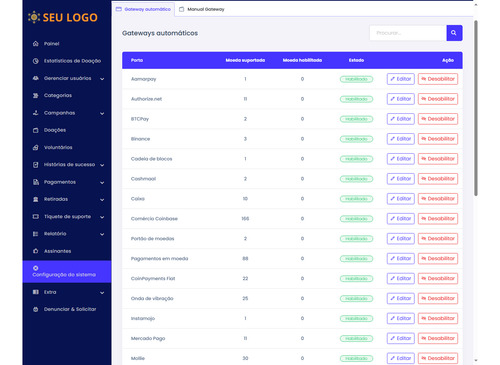This screenshot has height=365, width=500.
Task: Click the Procurar search input field
Action: click(x=408, y=33)
